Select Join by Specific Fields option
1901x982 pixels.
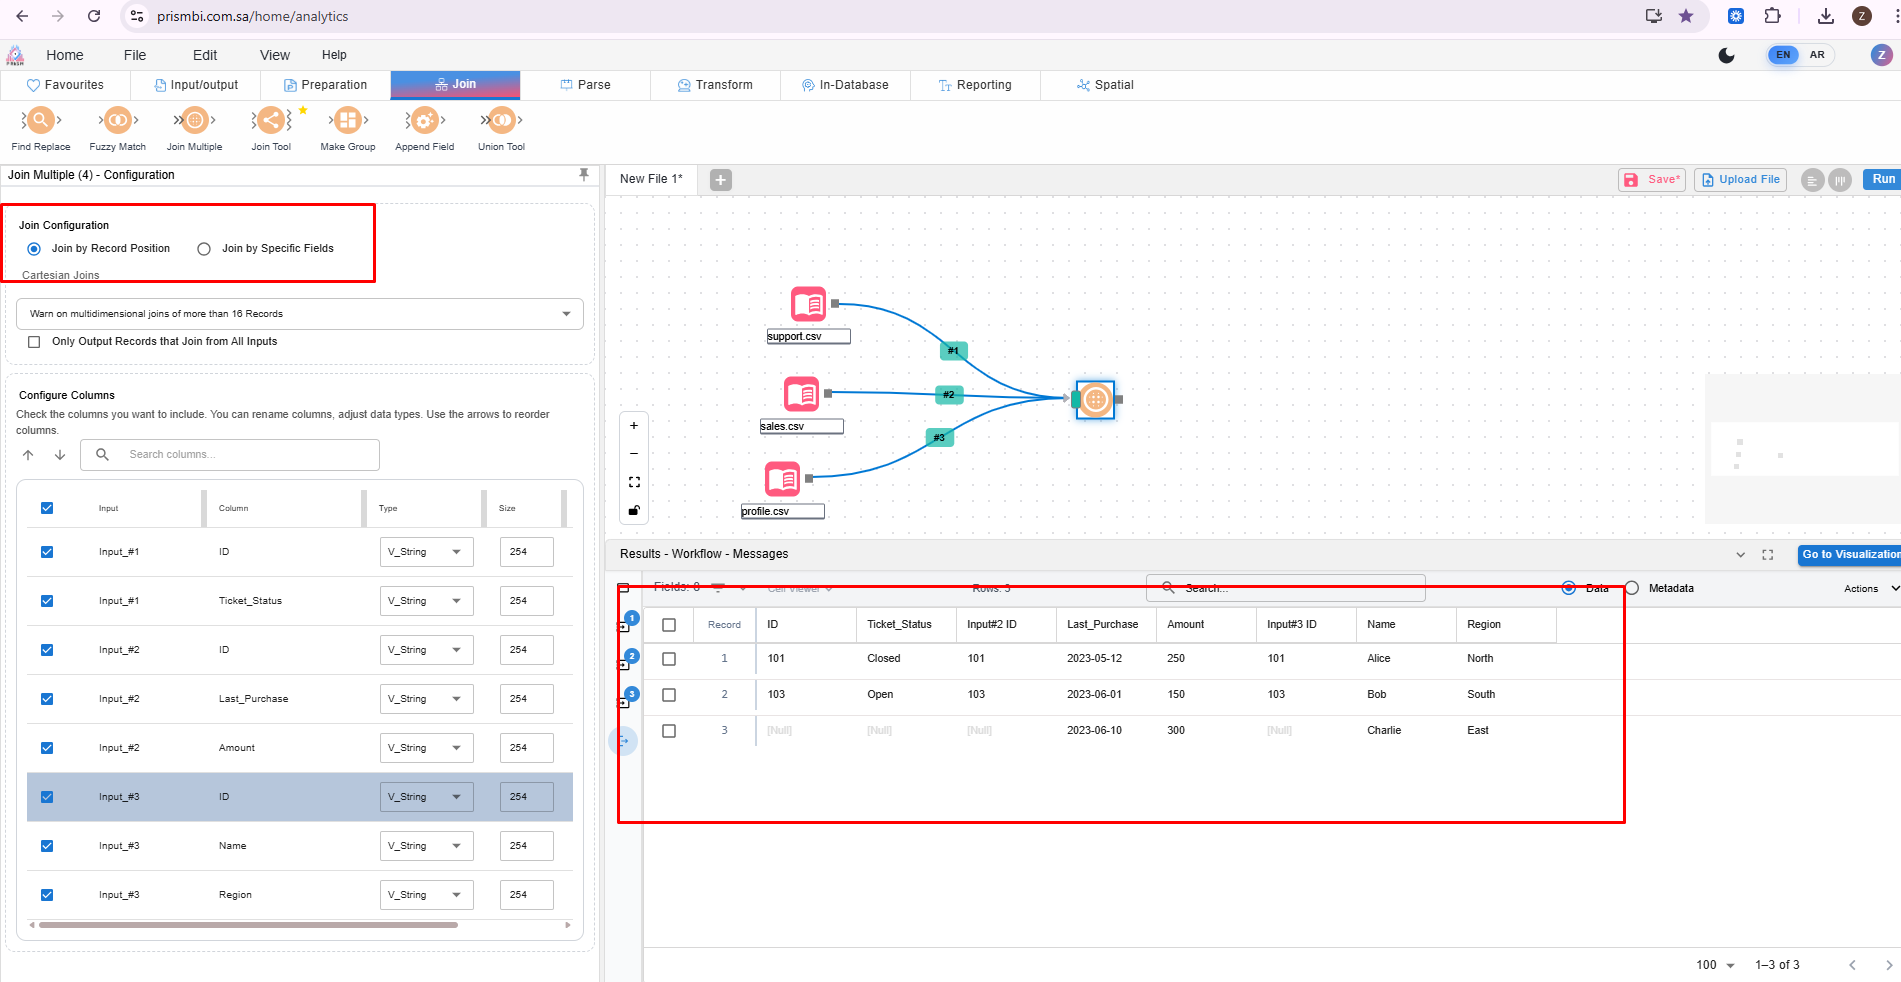[204, 249]
